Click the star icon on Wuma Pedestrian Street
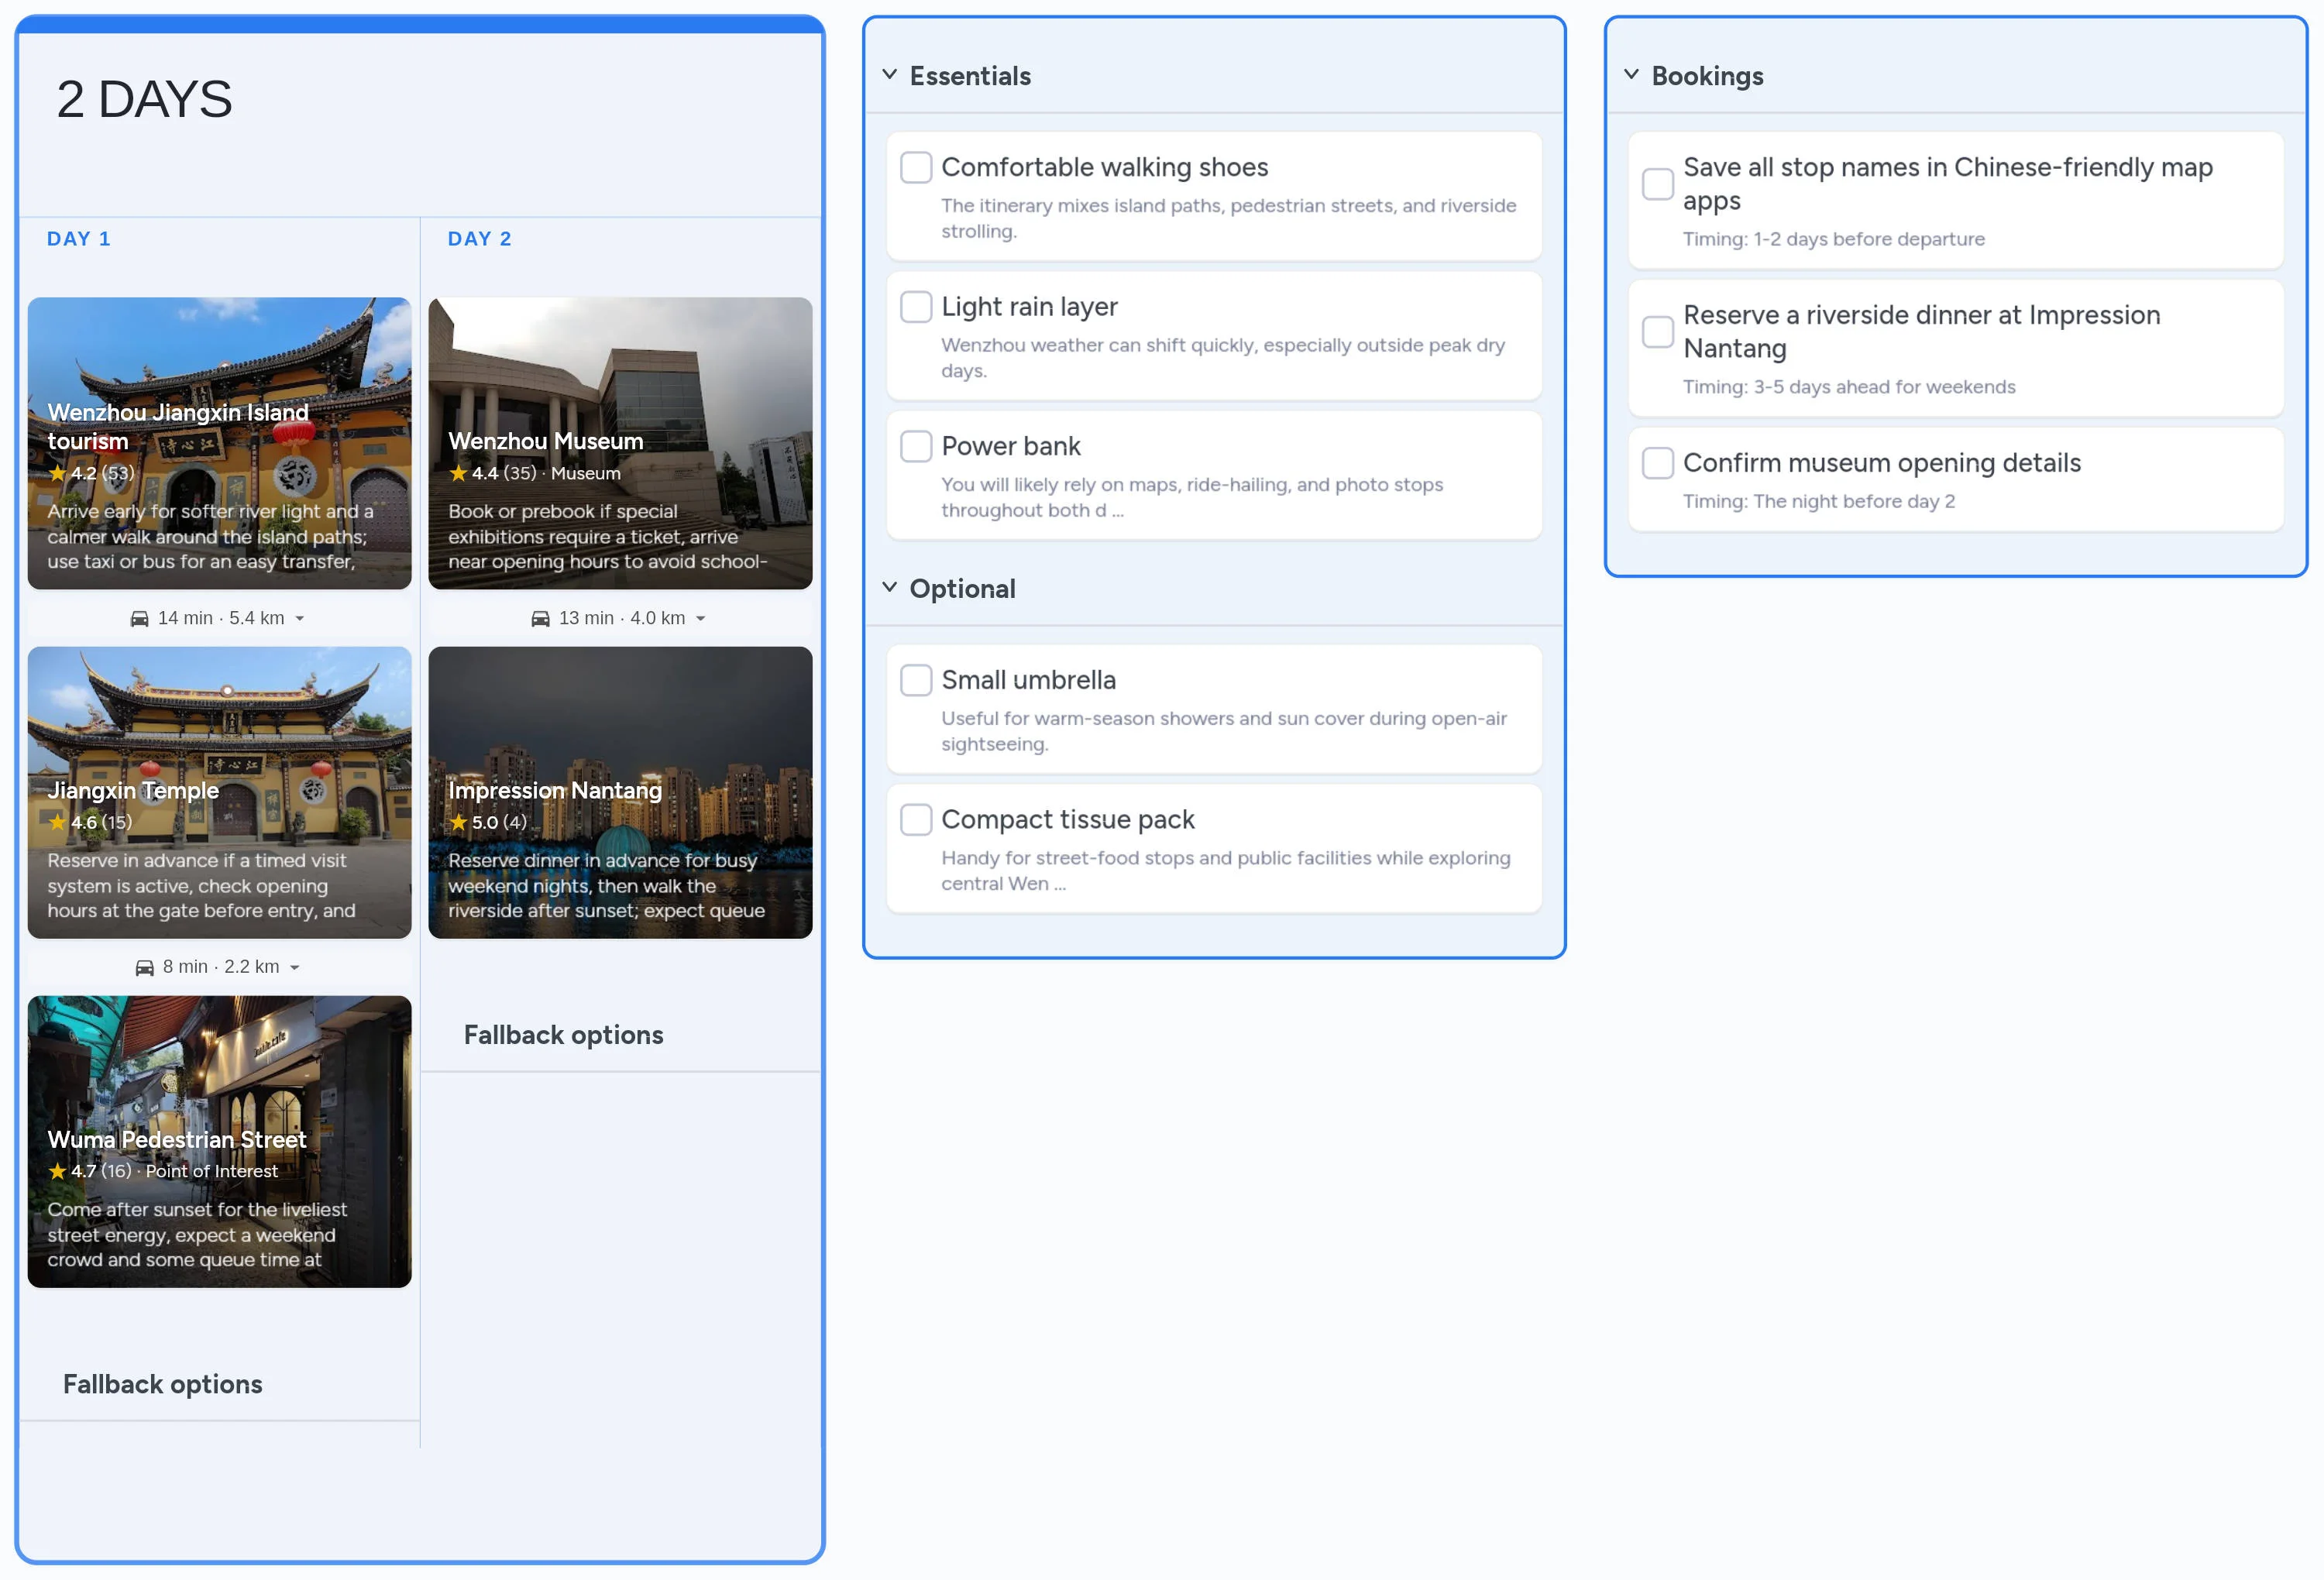 [x=58, y=1171]
